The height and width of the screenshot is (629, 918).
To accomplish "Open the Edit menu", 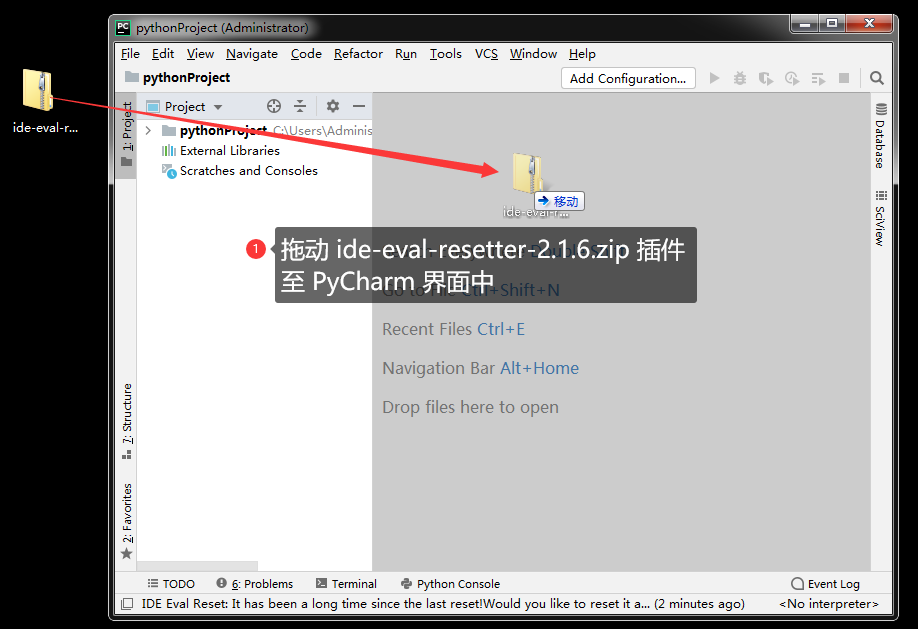I will coord(163,54).
